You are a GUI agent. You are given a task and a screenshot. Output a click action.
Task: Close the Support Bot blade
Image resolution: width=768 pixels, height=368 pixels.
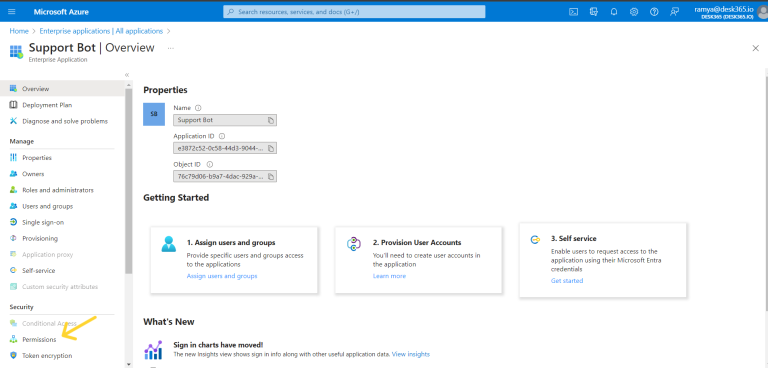[x=755, y=48]
